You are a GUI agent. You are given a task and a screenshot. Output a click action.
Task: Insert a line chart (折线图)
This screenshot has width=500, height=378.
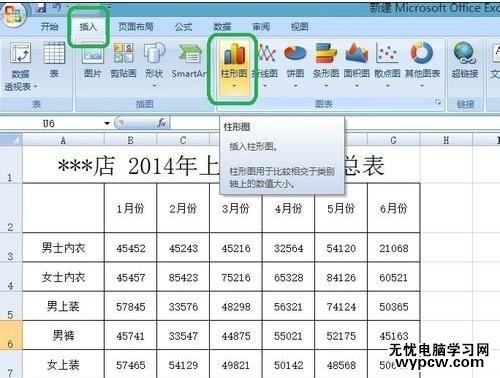point(266,65)
